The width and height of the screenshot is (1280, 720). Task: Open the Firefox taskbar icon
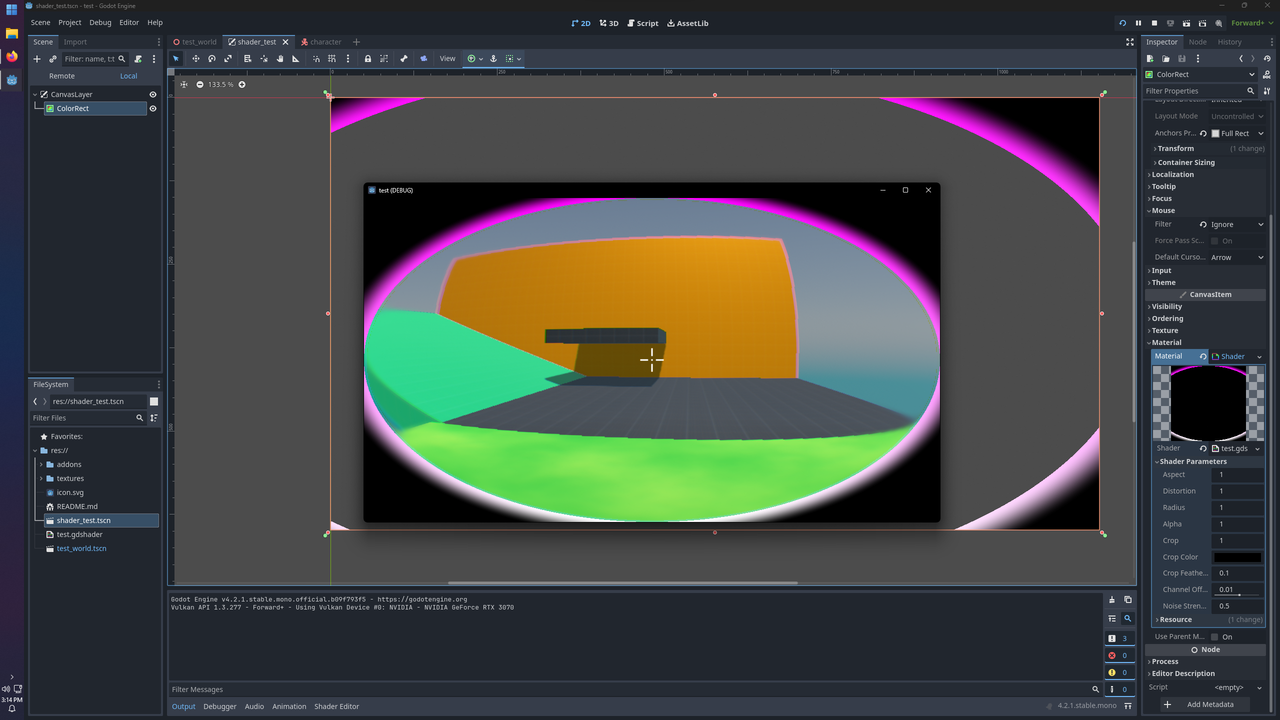coord(12,56)
